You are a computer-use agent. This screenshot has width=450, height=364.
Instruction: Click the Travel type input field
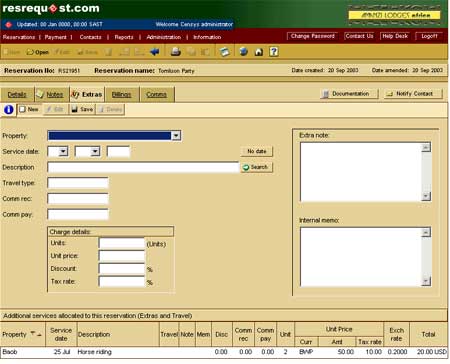point(78,183)
